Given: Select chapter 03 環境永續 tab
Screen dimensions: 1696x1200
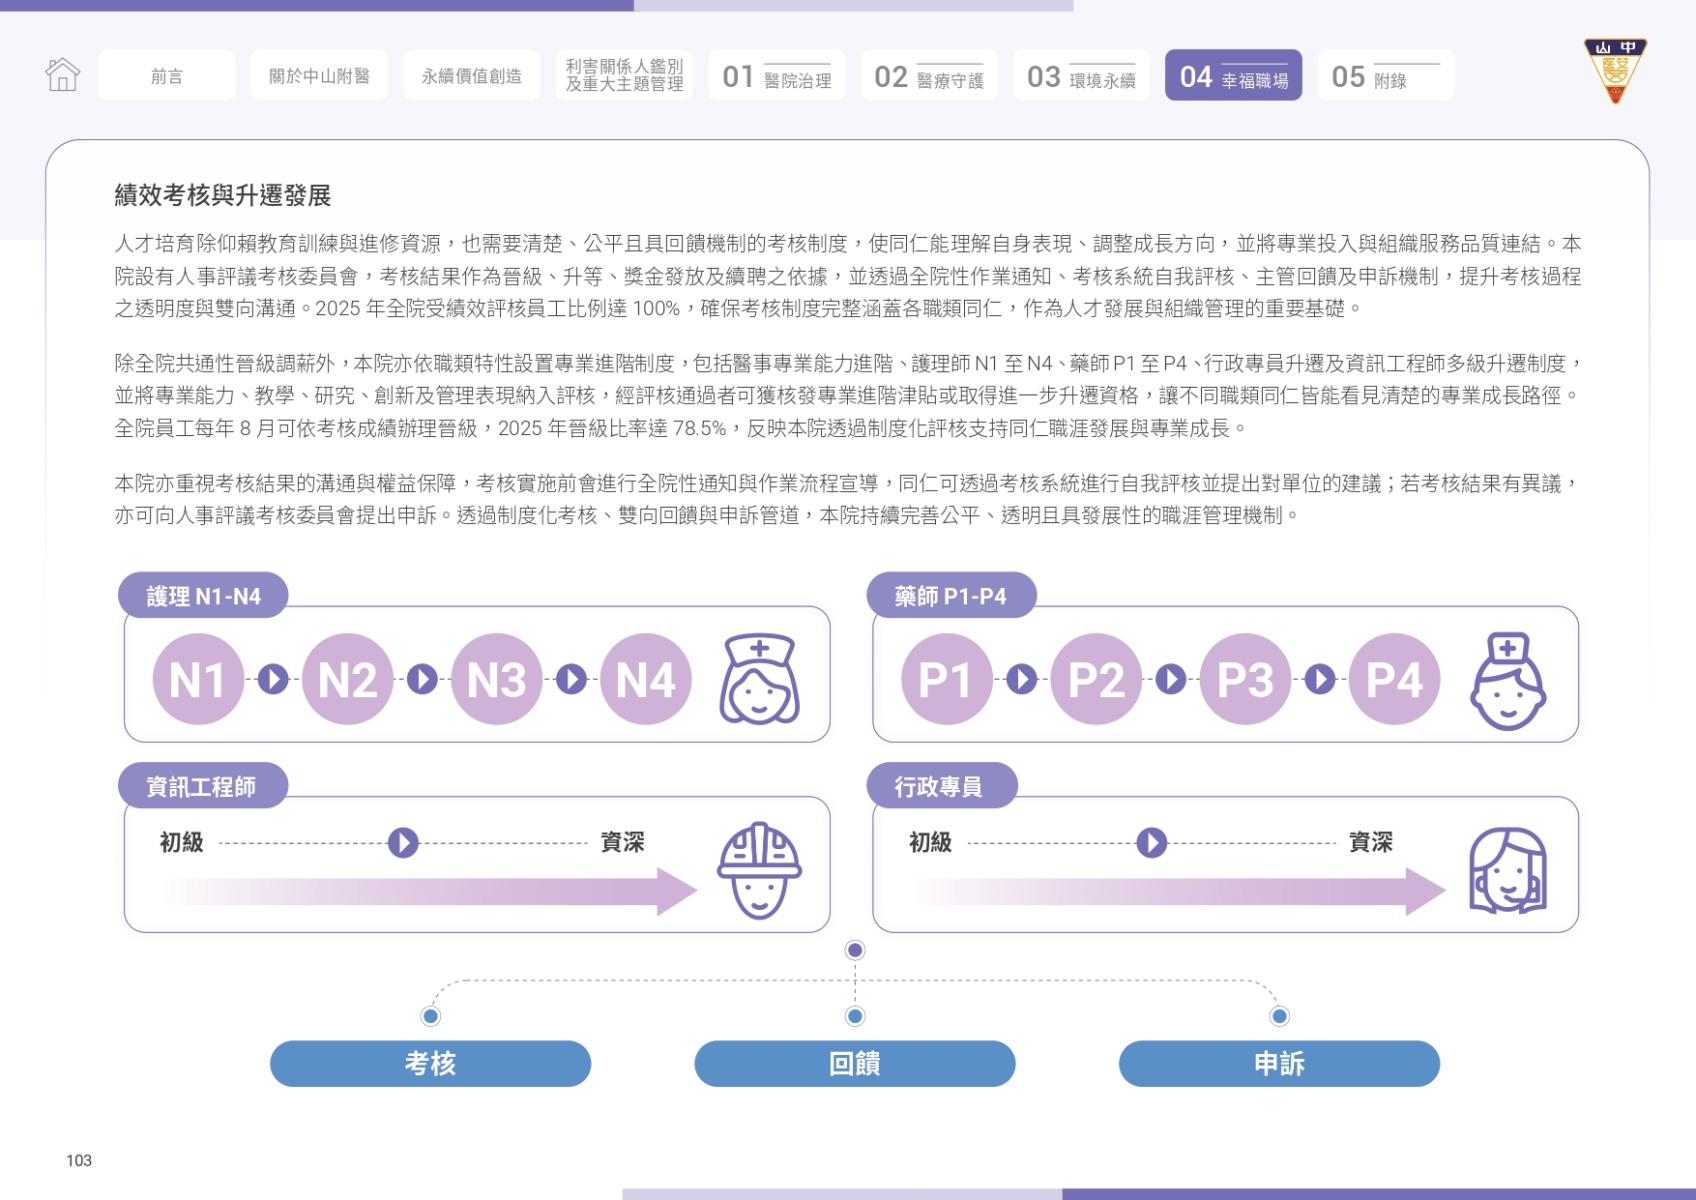Looking at the screenshot, I should pos(1081,75).
